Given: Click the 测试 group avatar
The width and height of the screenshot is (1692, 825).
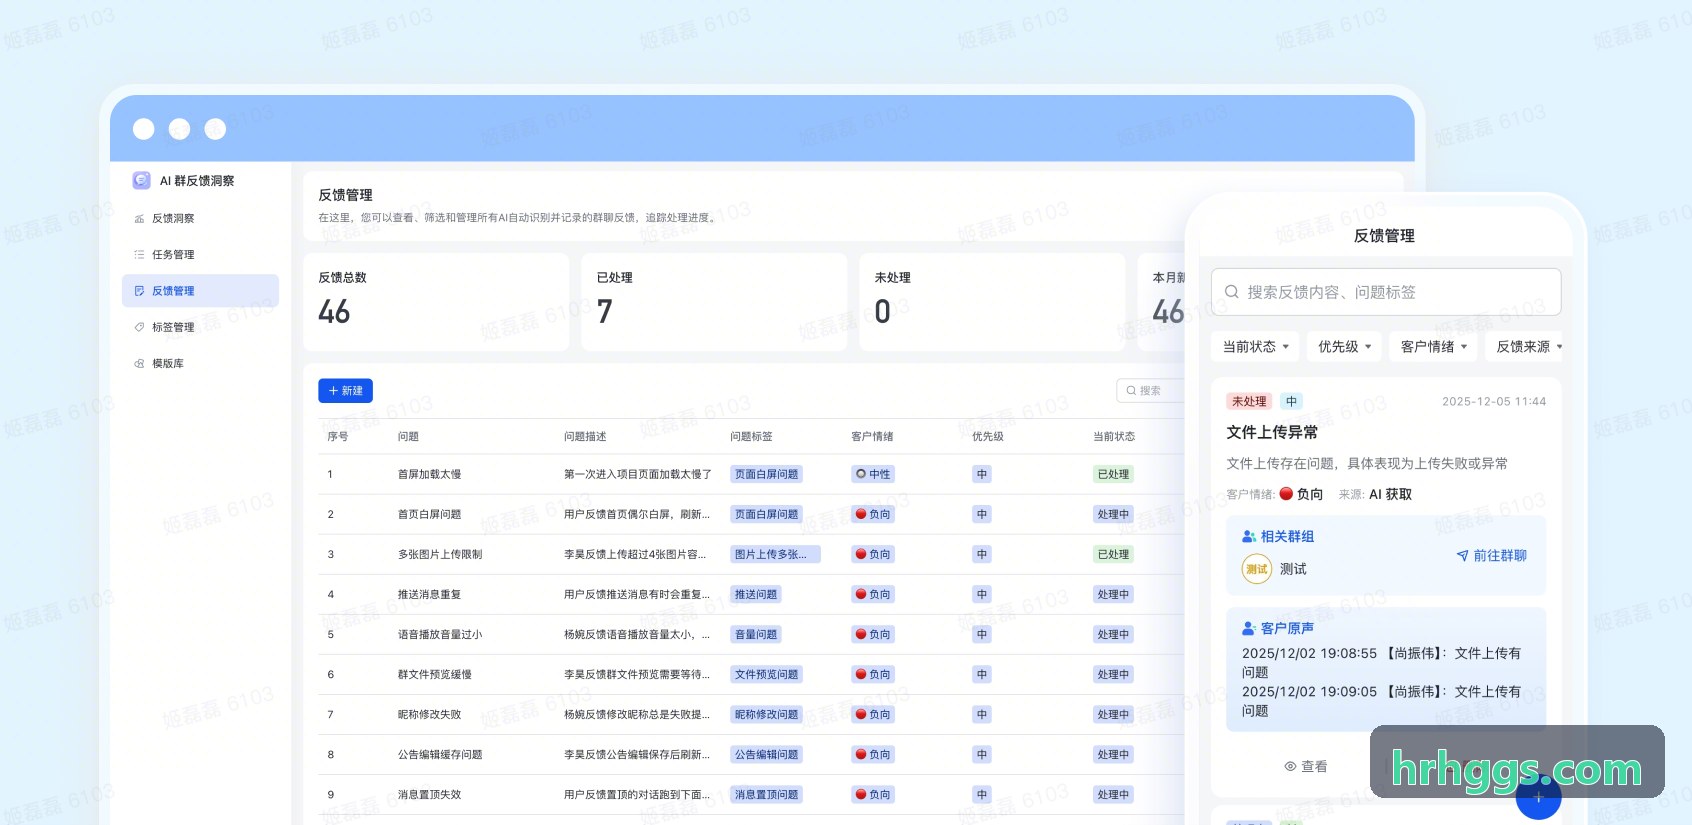Looking at the screenshot, I should pyautogui.click(x=1257, y=569).
